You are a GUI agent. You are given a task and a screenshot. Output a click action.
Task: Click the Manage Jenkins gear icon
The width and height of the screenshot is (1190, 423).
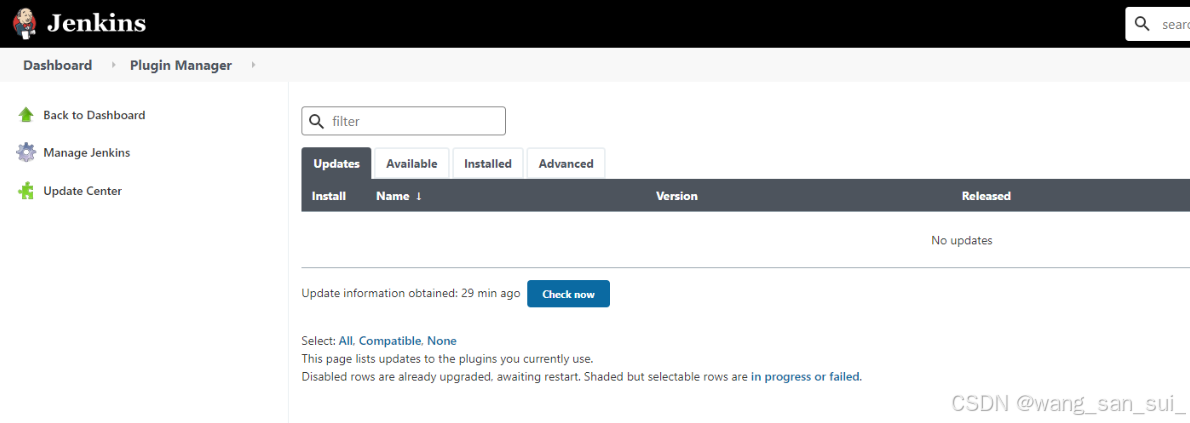(26, 153)
